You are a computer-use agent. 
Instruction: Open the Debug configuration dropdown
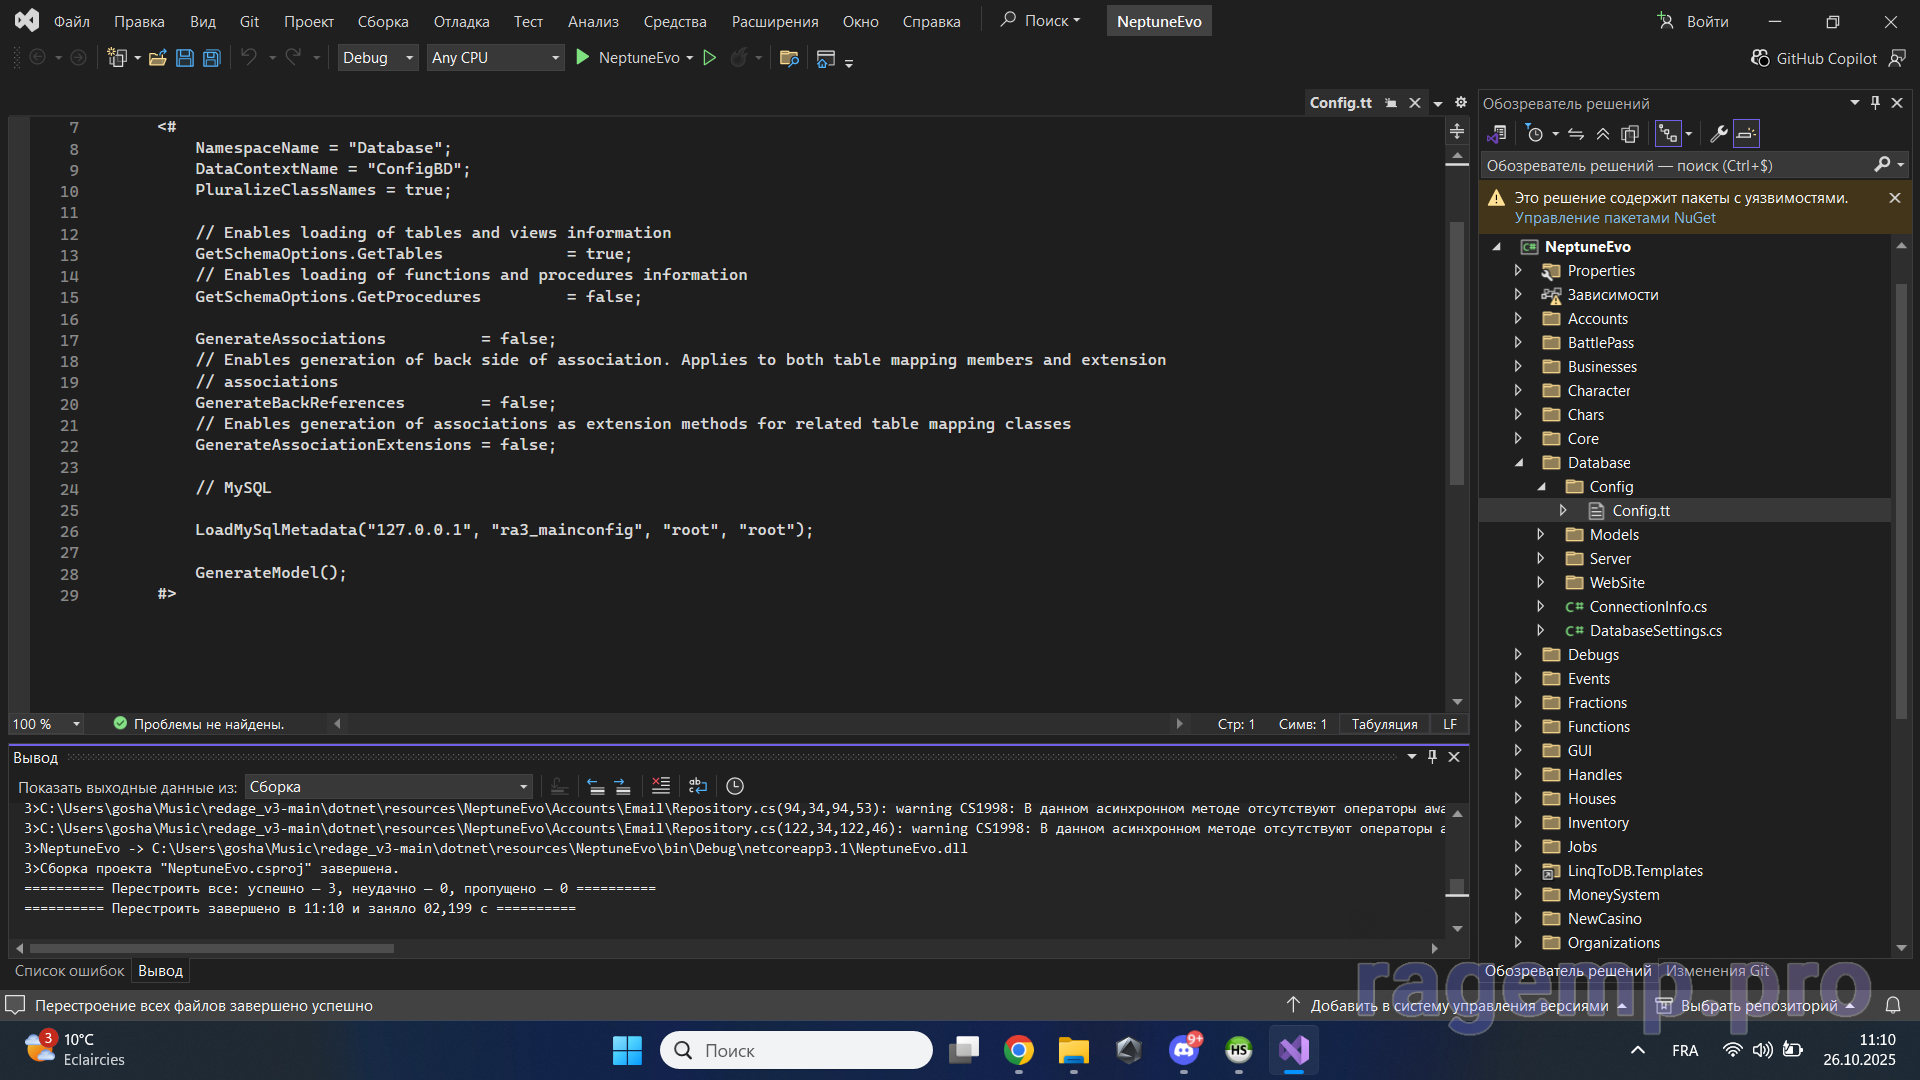377,58
